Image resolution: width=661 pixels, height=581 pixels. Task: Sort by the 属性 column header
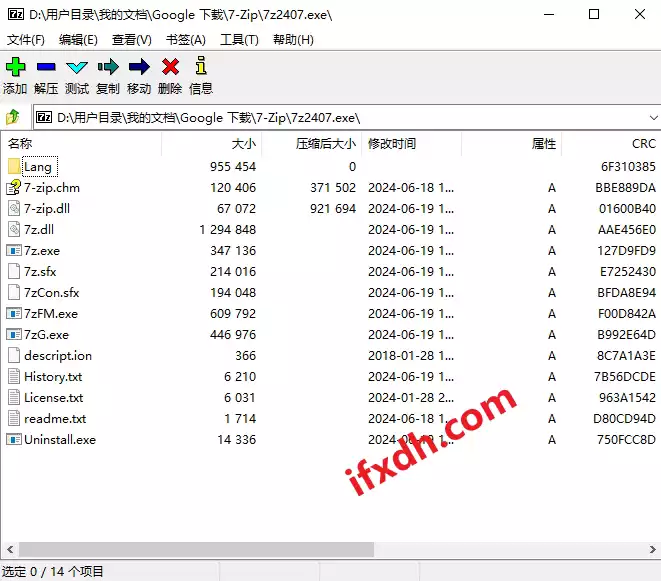[x=511, y=144]
